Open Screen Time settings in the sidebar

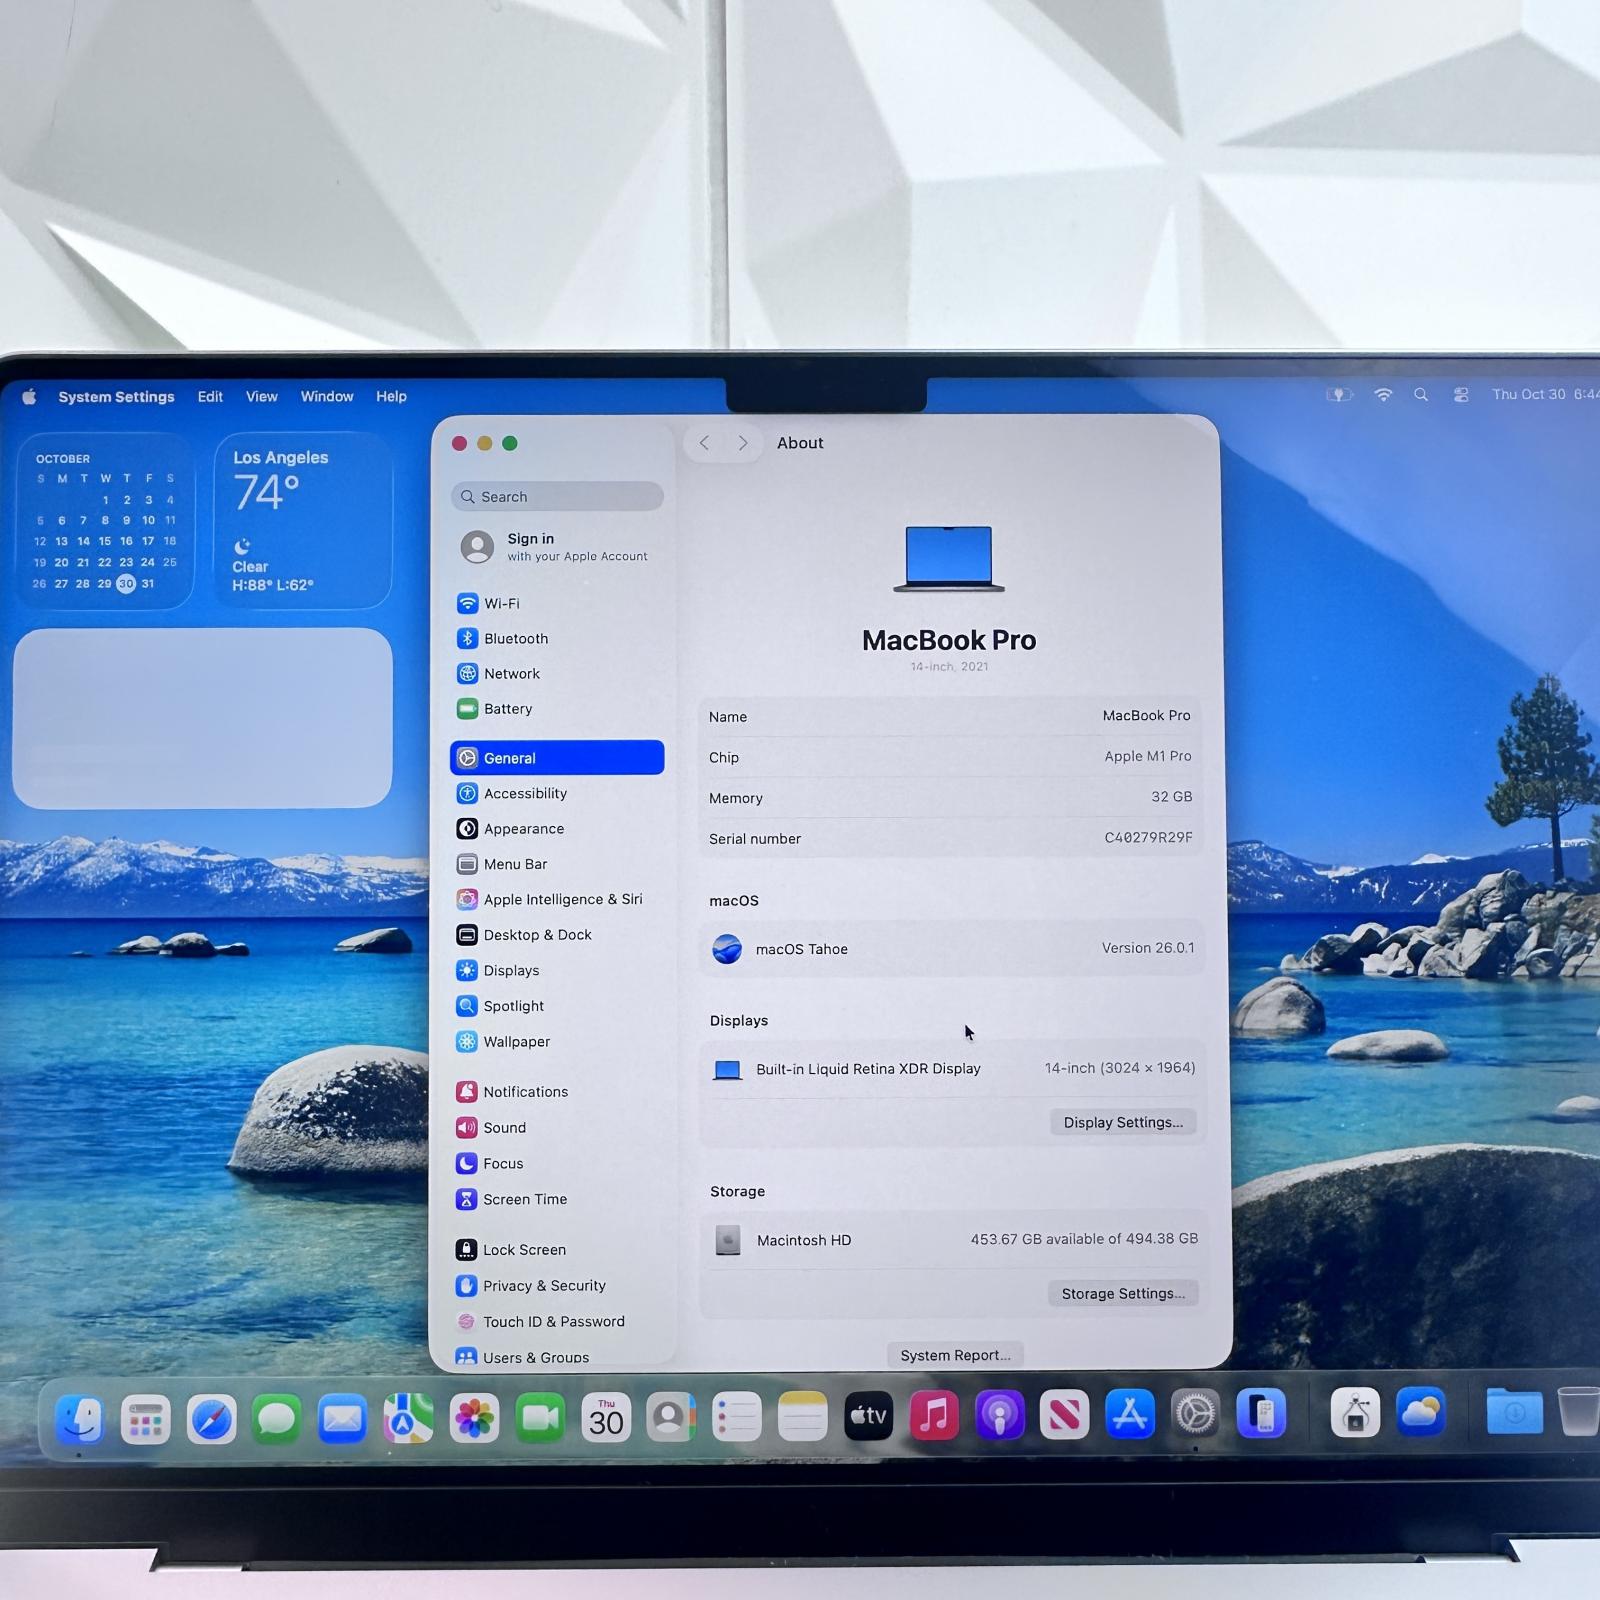tap(525, 1199)
